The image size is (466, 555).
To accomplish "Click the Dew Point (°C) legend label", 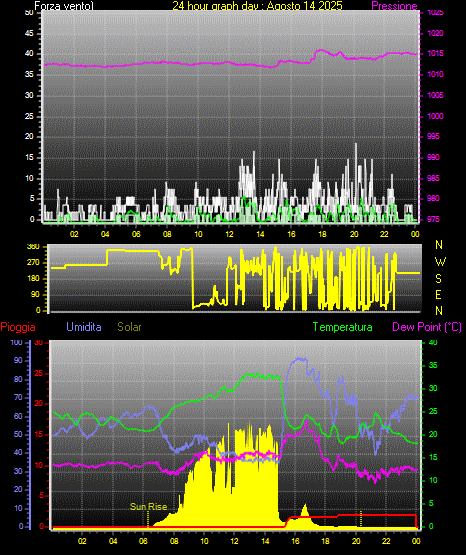I will pos(427,327).
